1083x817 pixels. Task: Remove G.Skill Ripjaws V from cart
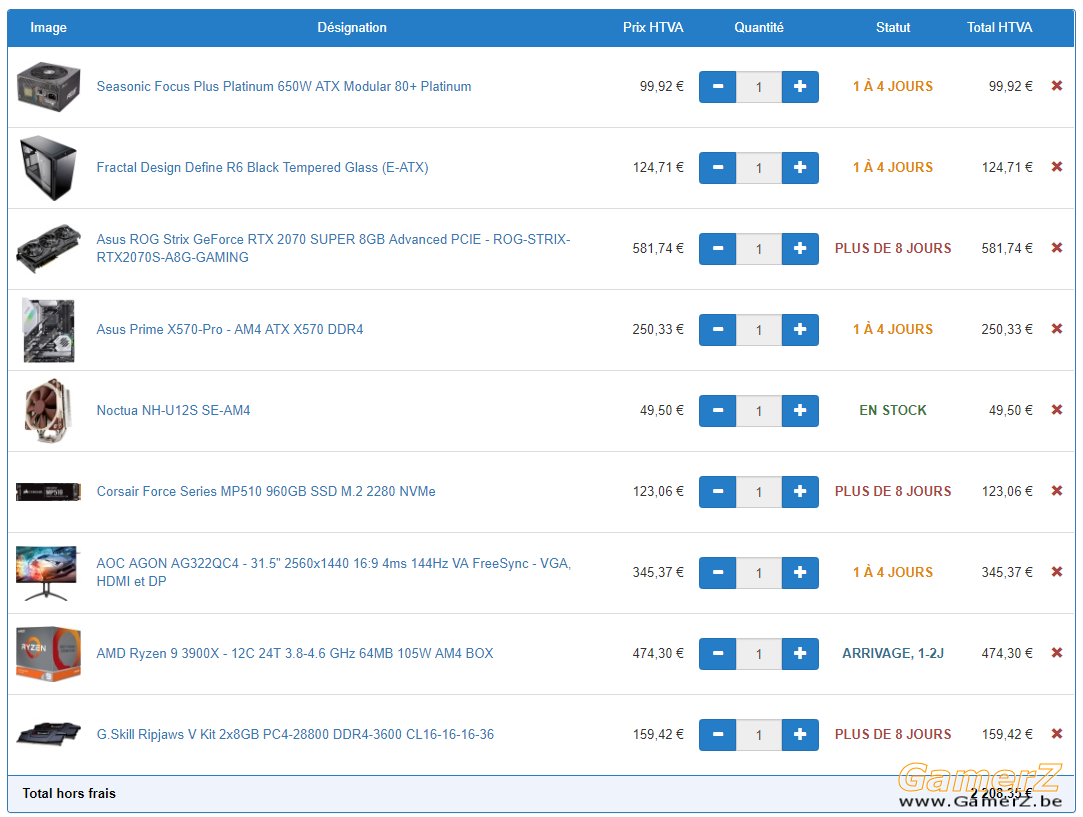pyautogui.click(x=1057, y=733)
